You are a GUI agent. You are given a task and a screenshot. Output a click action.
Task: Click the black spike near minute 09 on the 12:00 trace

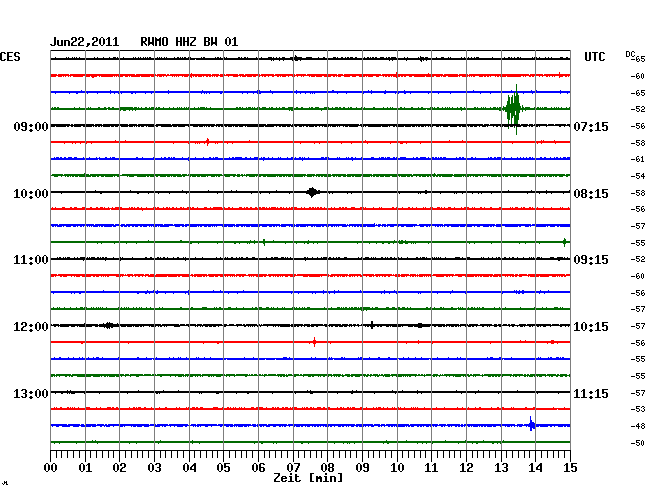pyautogui.click(x=372, y=325)
